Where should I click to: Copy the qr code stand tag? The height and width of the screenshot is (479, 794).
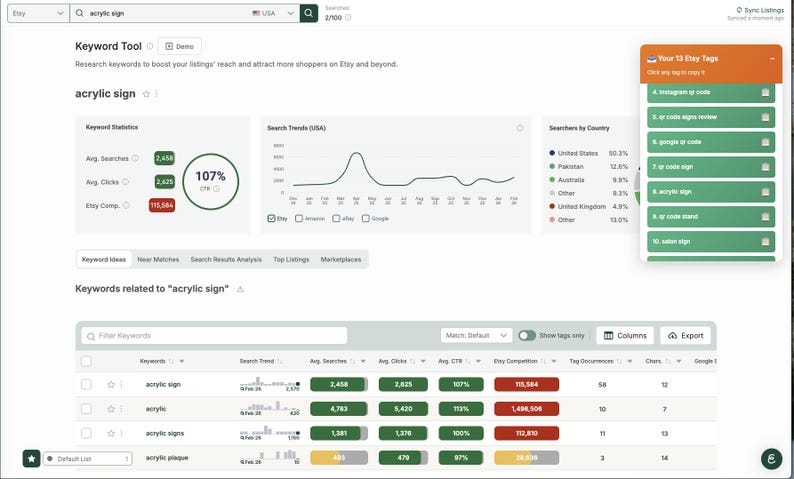(x=766, y=216)
